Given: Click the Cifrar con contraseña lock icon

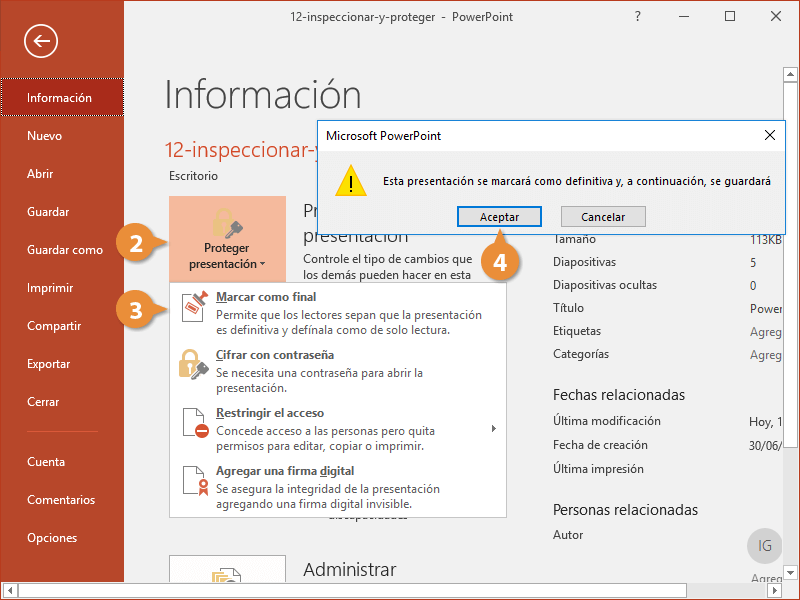Looking at the screenshot, I should pyautogui.click(x=193, y=365).
